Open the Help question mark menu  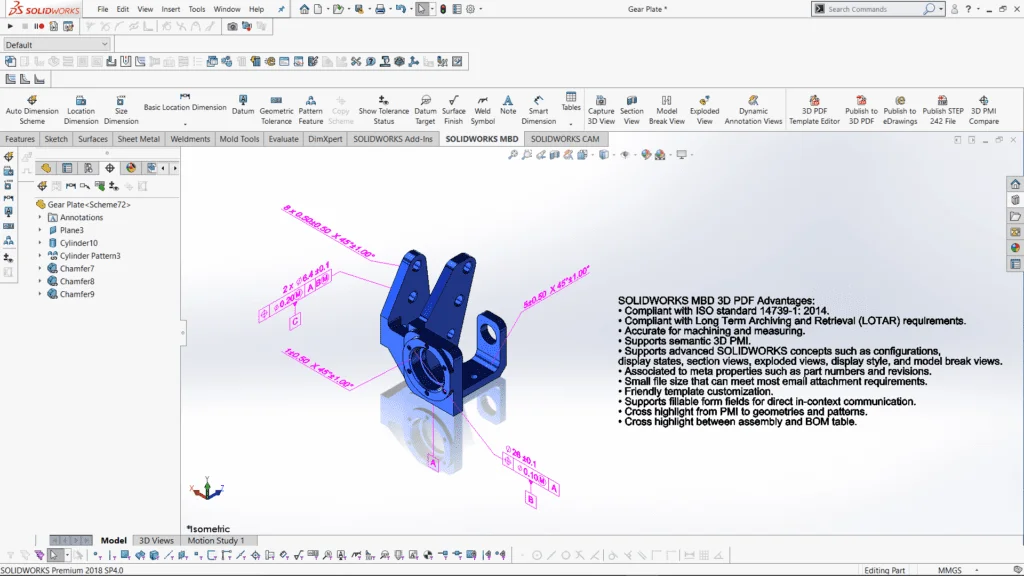point(968,9)
